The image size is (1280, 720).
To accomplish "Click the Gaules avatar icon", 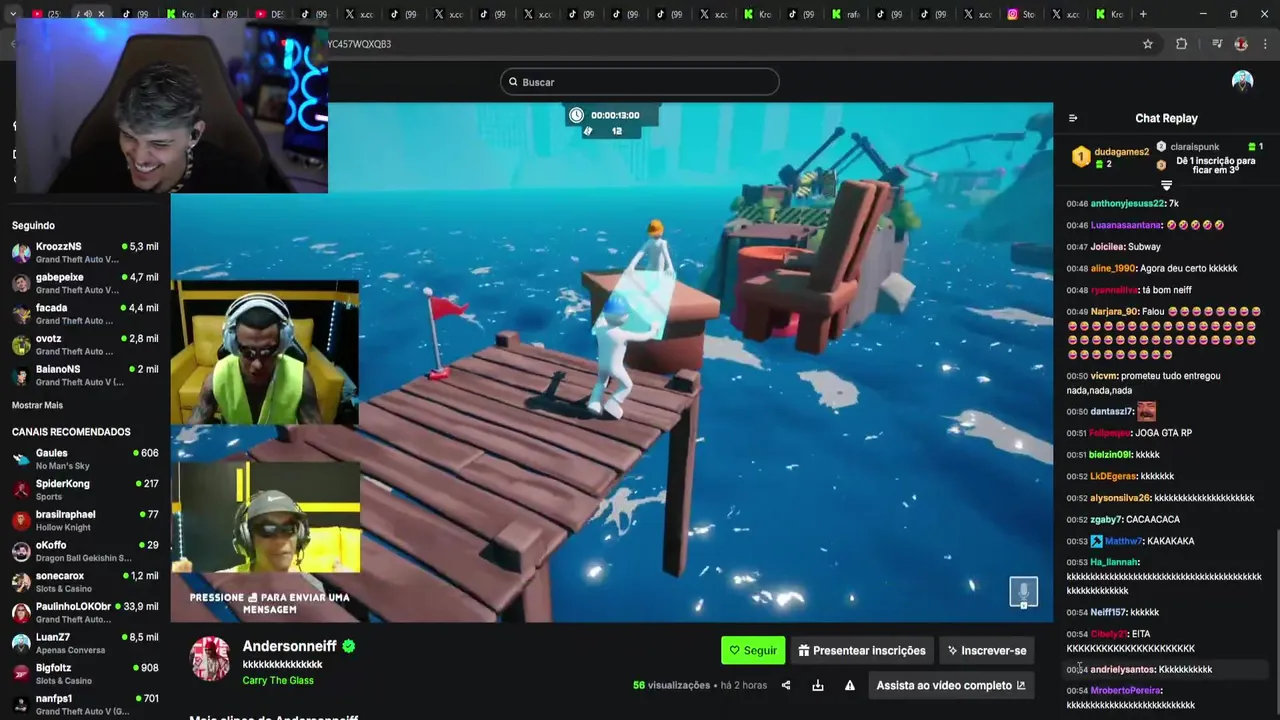I will click(x=21, y=459).
